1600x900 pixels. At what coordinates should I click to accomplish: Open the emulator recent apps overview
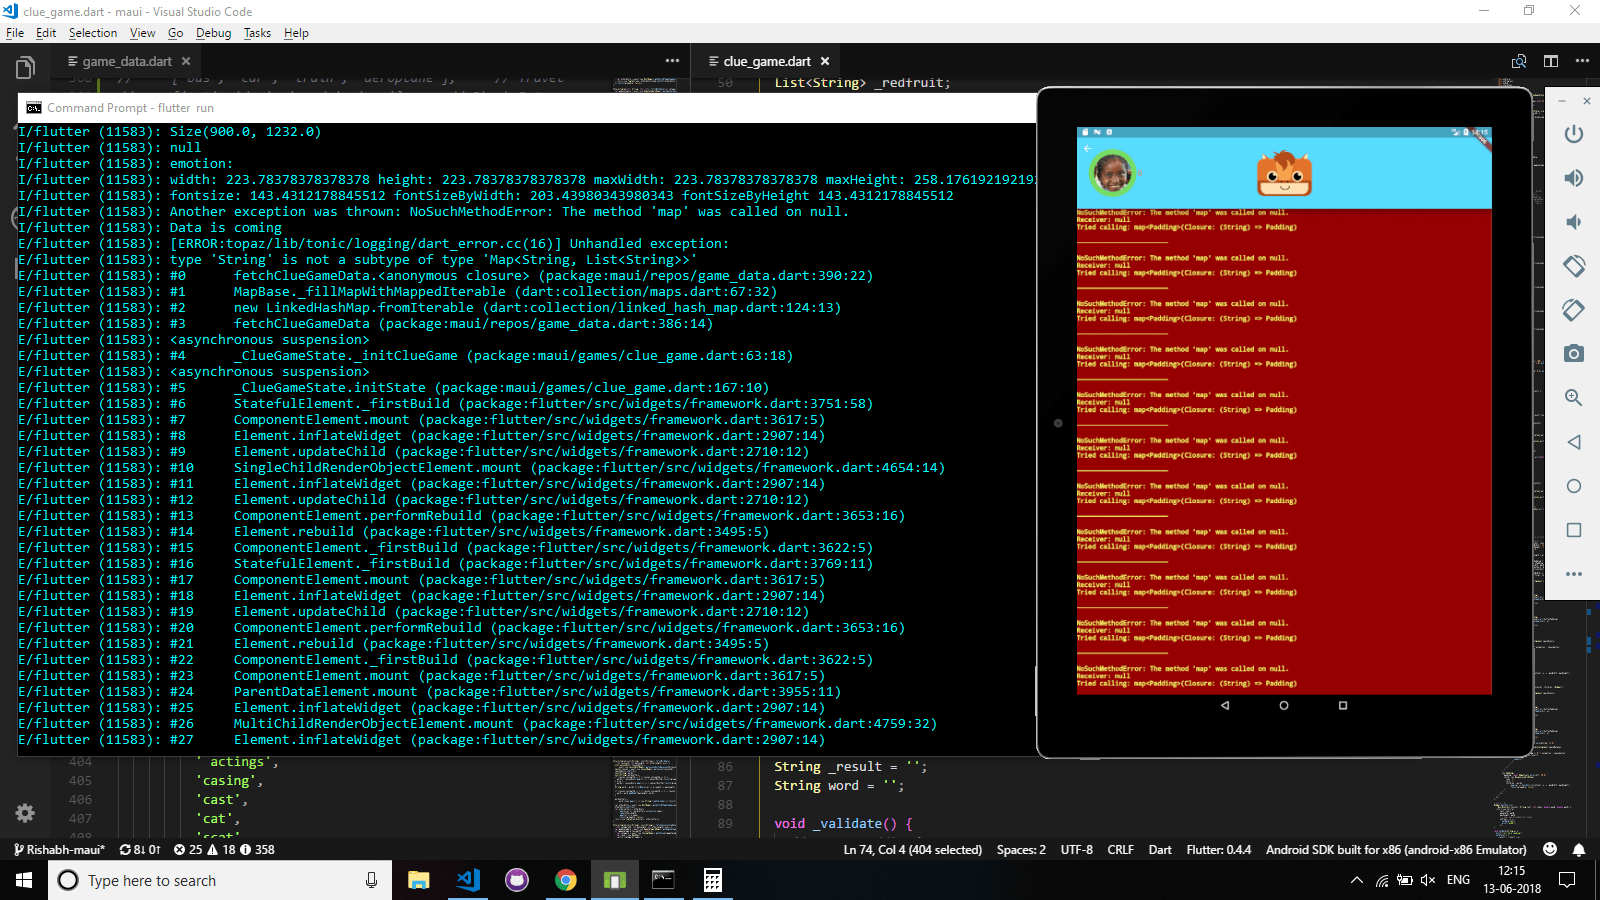coord(1573,528)
